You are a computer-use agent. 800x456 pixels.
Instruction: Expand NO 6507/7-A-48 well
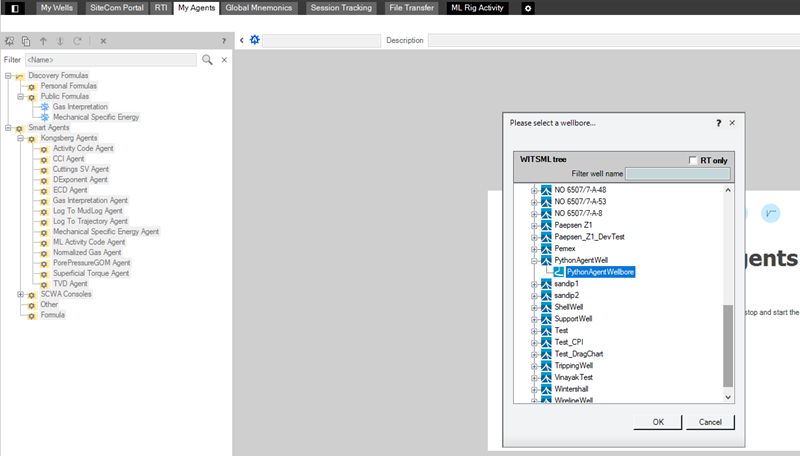534,190
